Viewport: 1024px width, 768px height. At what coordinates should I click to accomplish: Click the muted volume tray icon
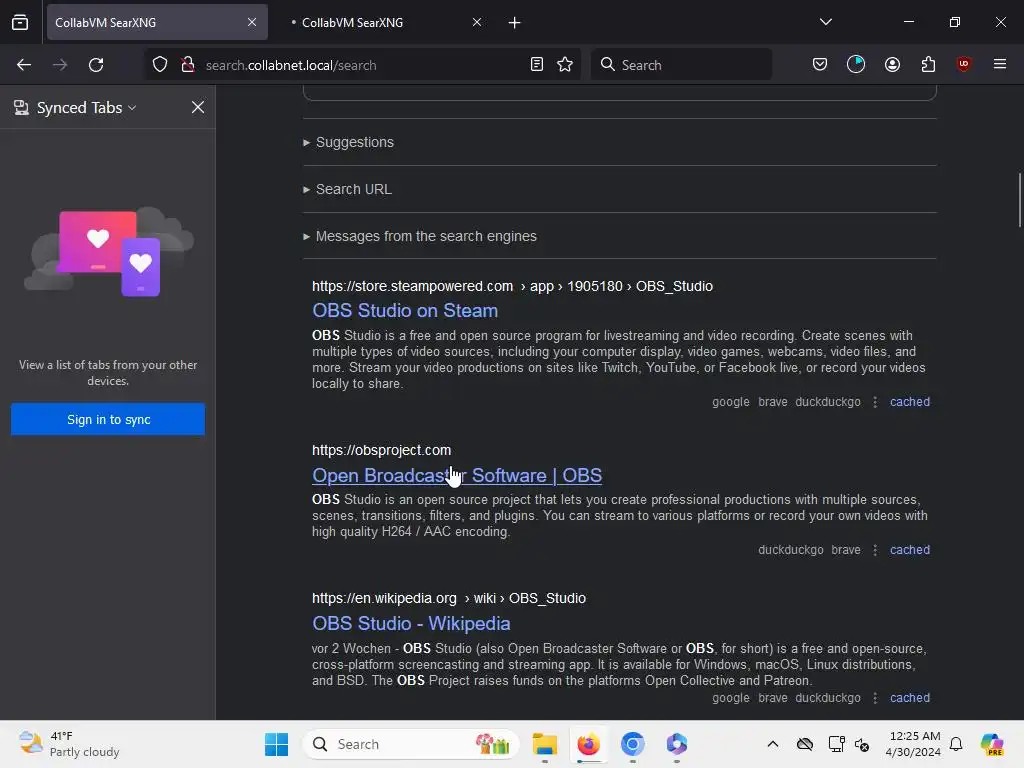click(862, 744)
